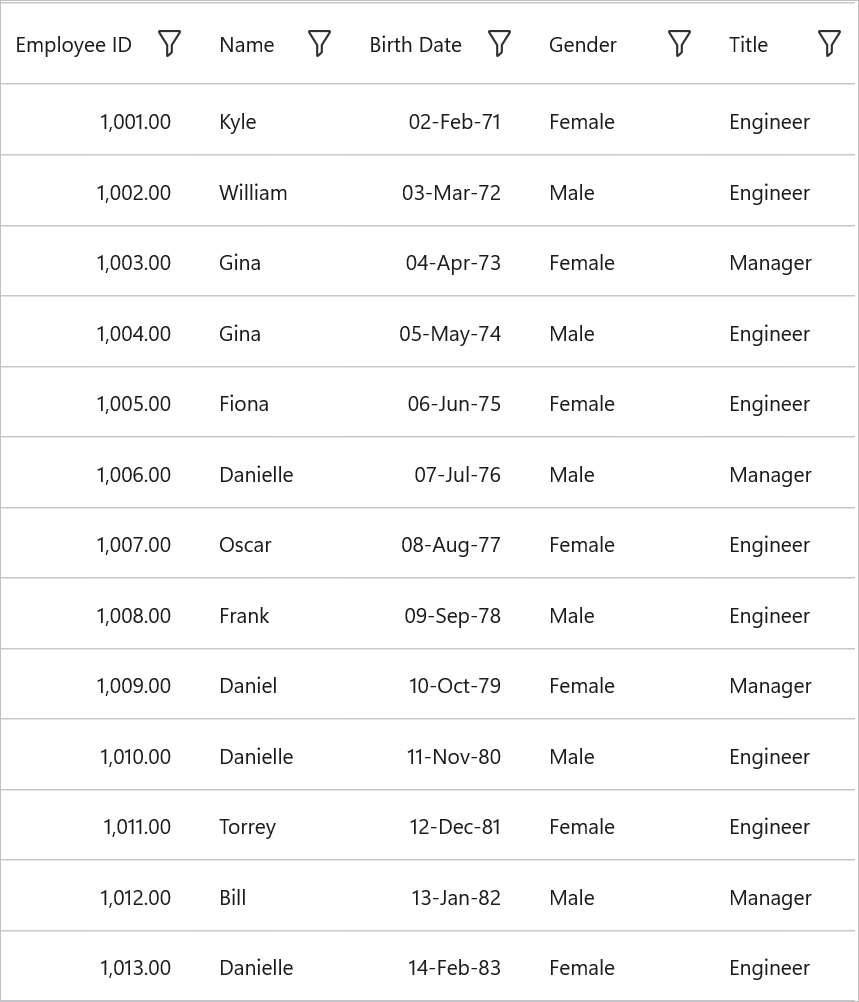Click the Title column filter icon

(x=829, y=44)
